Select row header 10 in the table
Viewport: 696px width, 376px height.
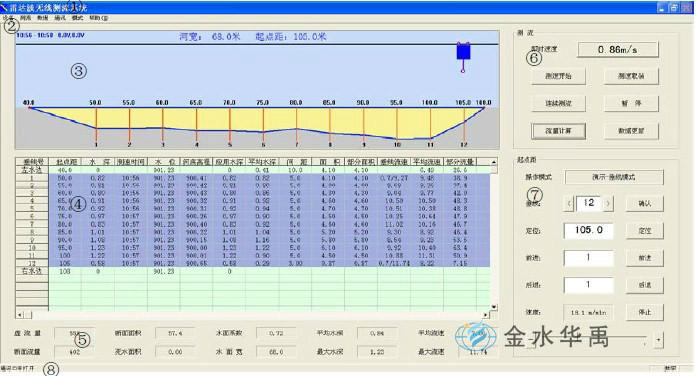click(32, 248)
